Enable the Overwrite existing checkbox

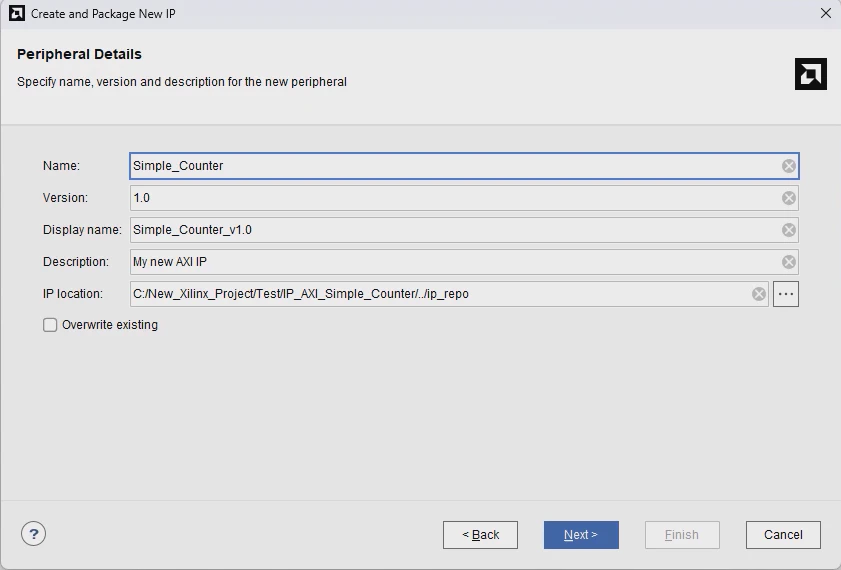50,325
